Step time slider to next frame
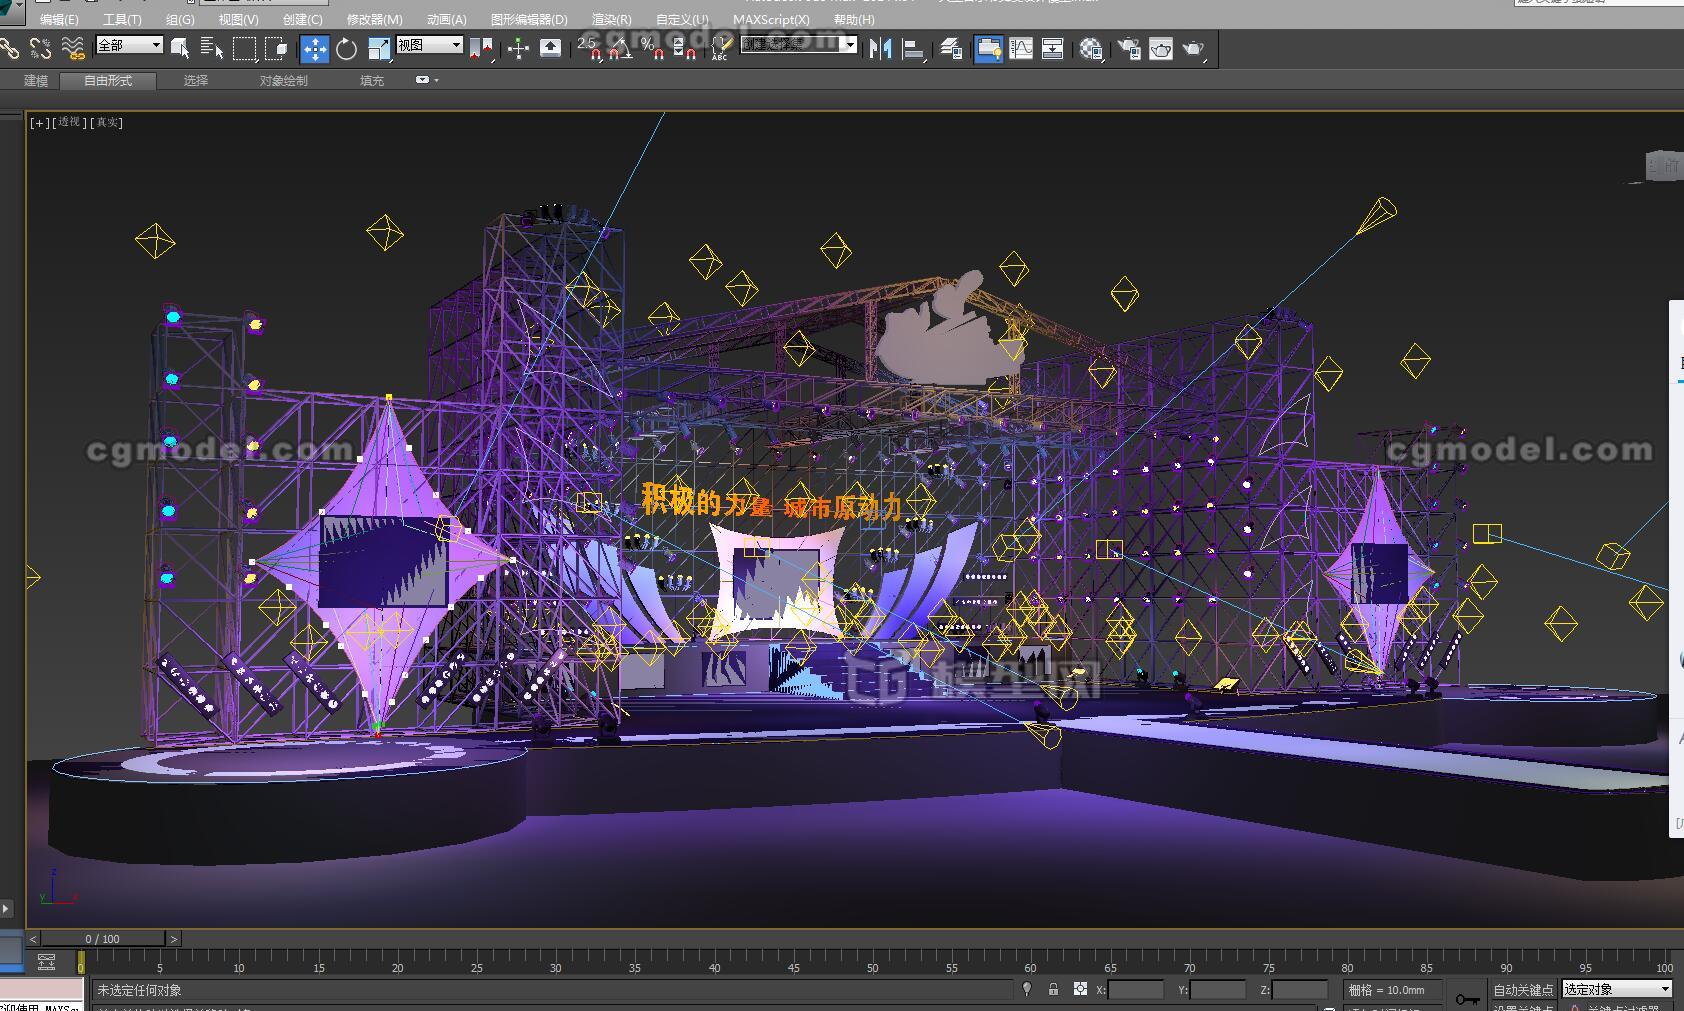 tap(173, 939)
